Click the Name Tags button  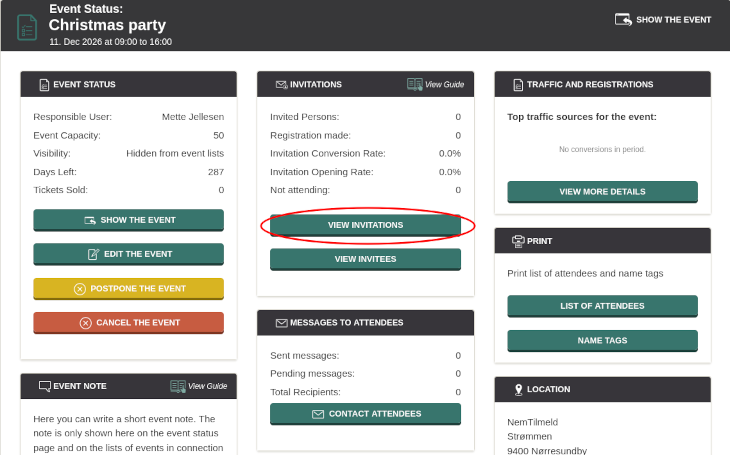click(x=602, y=341)
